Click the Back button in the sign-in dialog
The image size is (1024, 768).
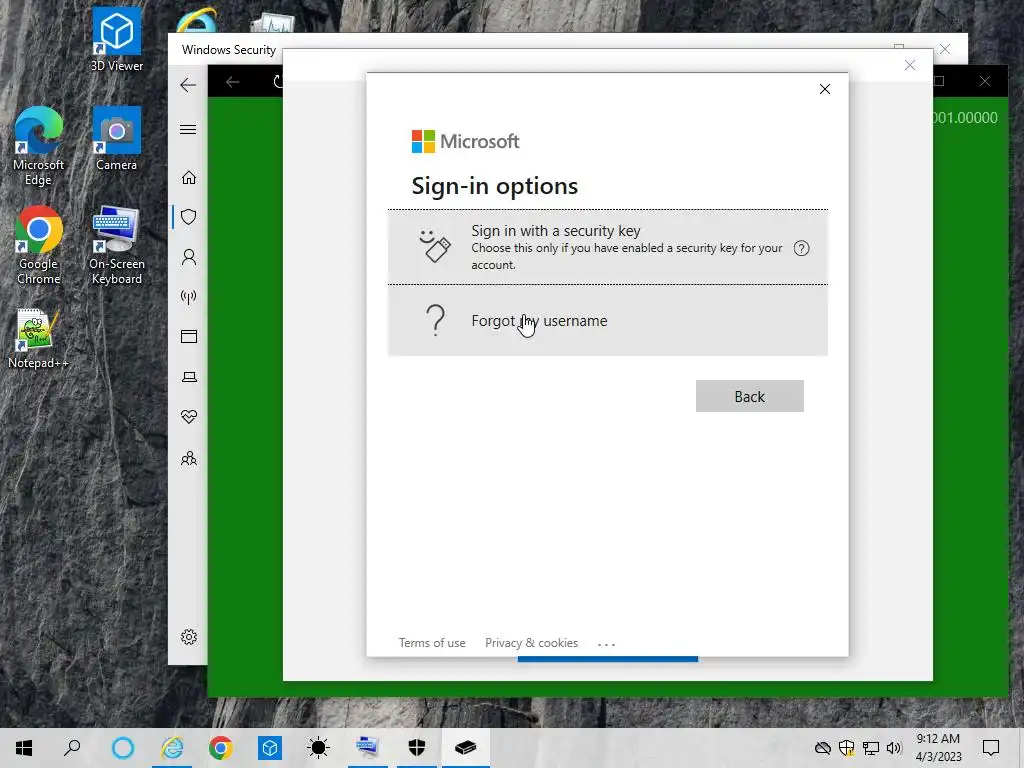[750, 396]
